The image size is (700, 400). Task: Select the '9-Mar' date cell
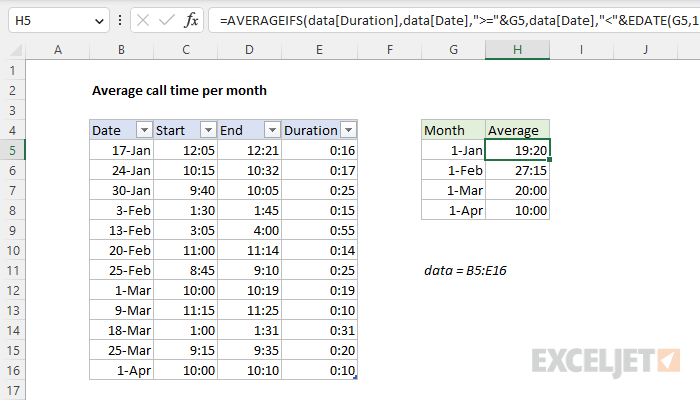121,310
